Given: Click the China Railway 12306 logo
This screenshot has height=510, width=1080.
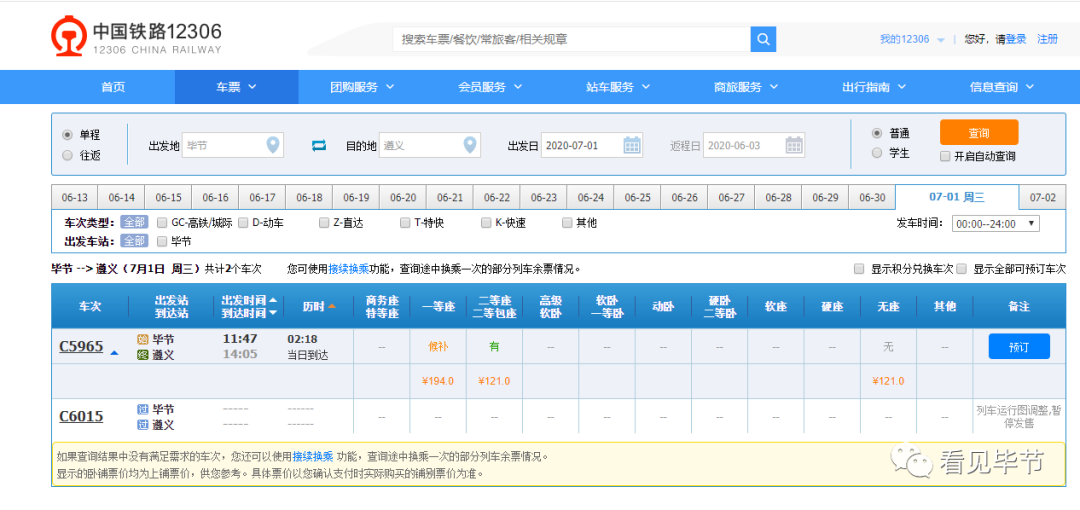Looking at the screenshot, I should pos(136,37).
